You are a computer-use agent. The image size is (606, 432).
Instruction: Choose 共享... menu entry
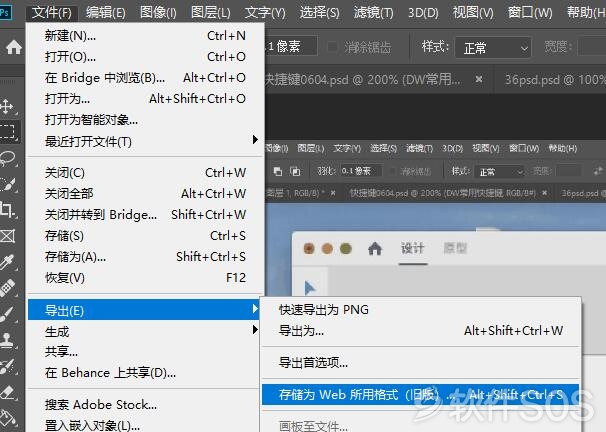click(144, 352)
